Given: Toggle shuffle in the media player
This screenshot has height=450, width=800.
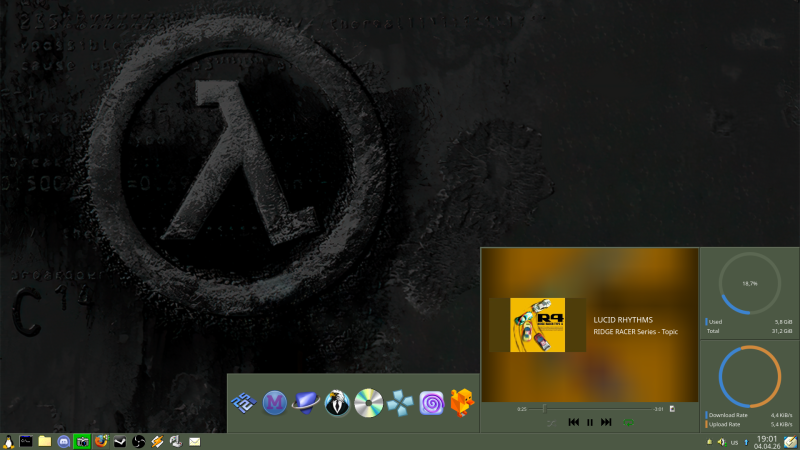Looking at the screenshot, I should (551, 423).
